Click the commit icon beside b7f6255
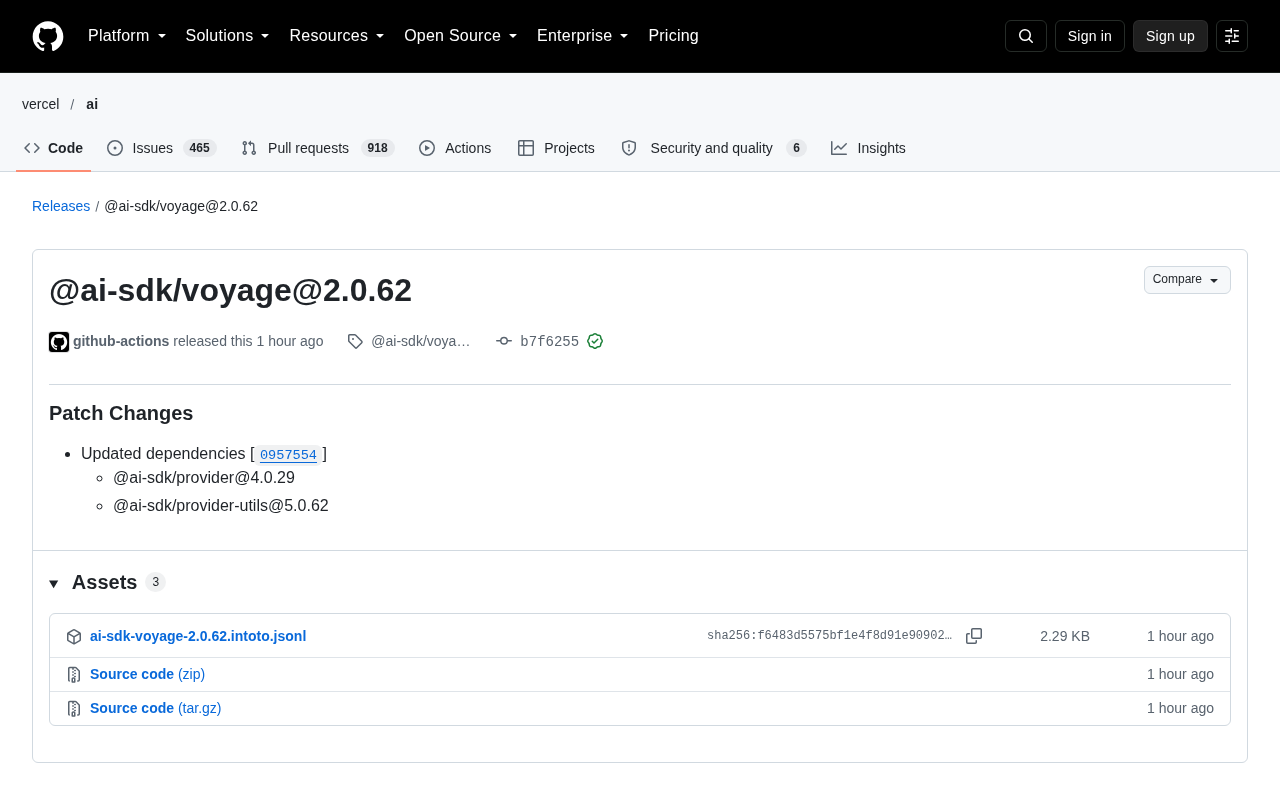 click(x=504, y=341)
